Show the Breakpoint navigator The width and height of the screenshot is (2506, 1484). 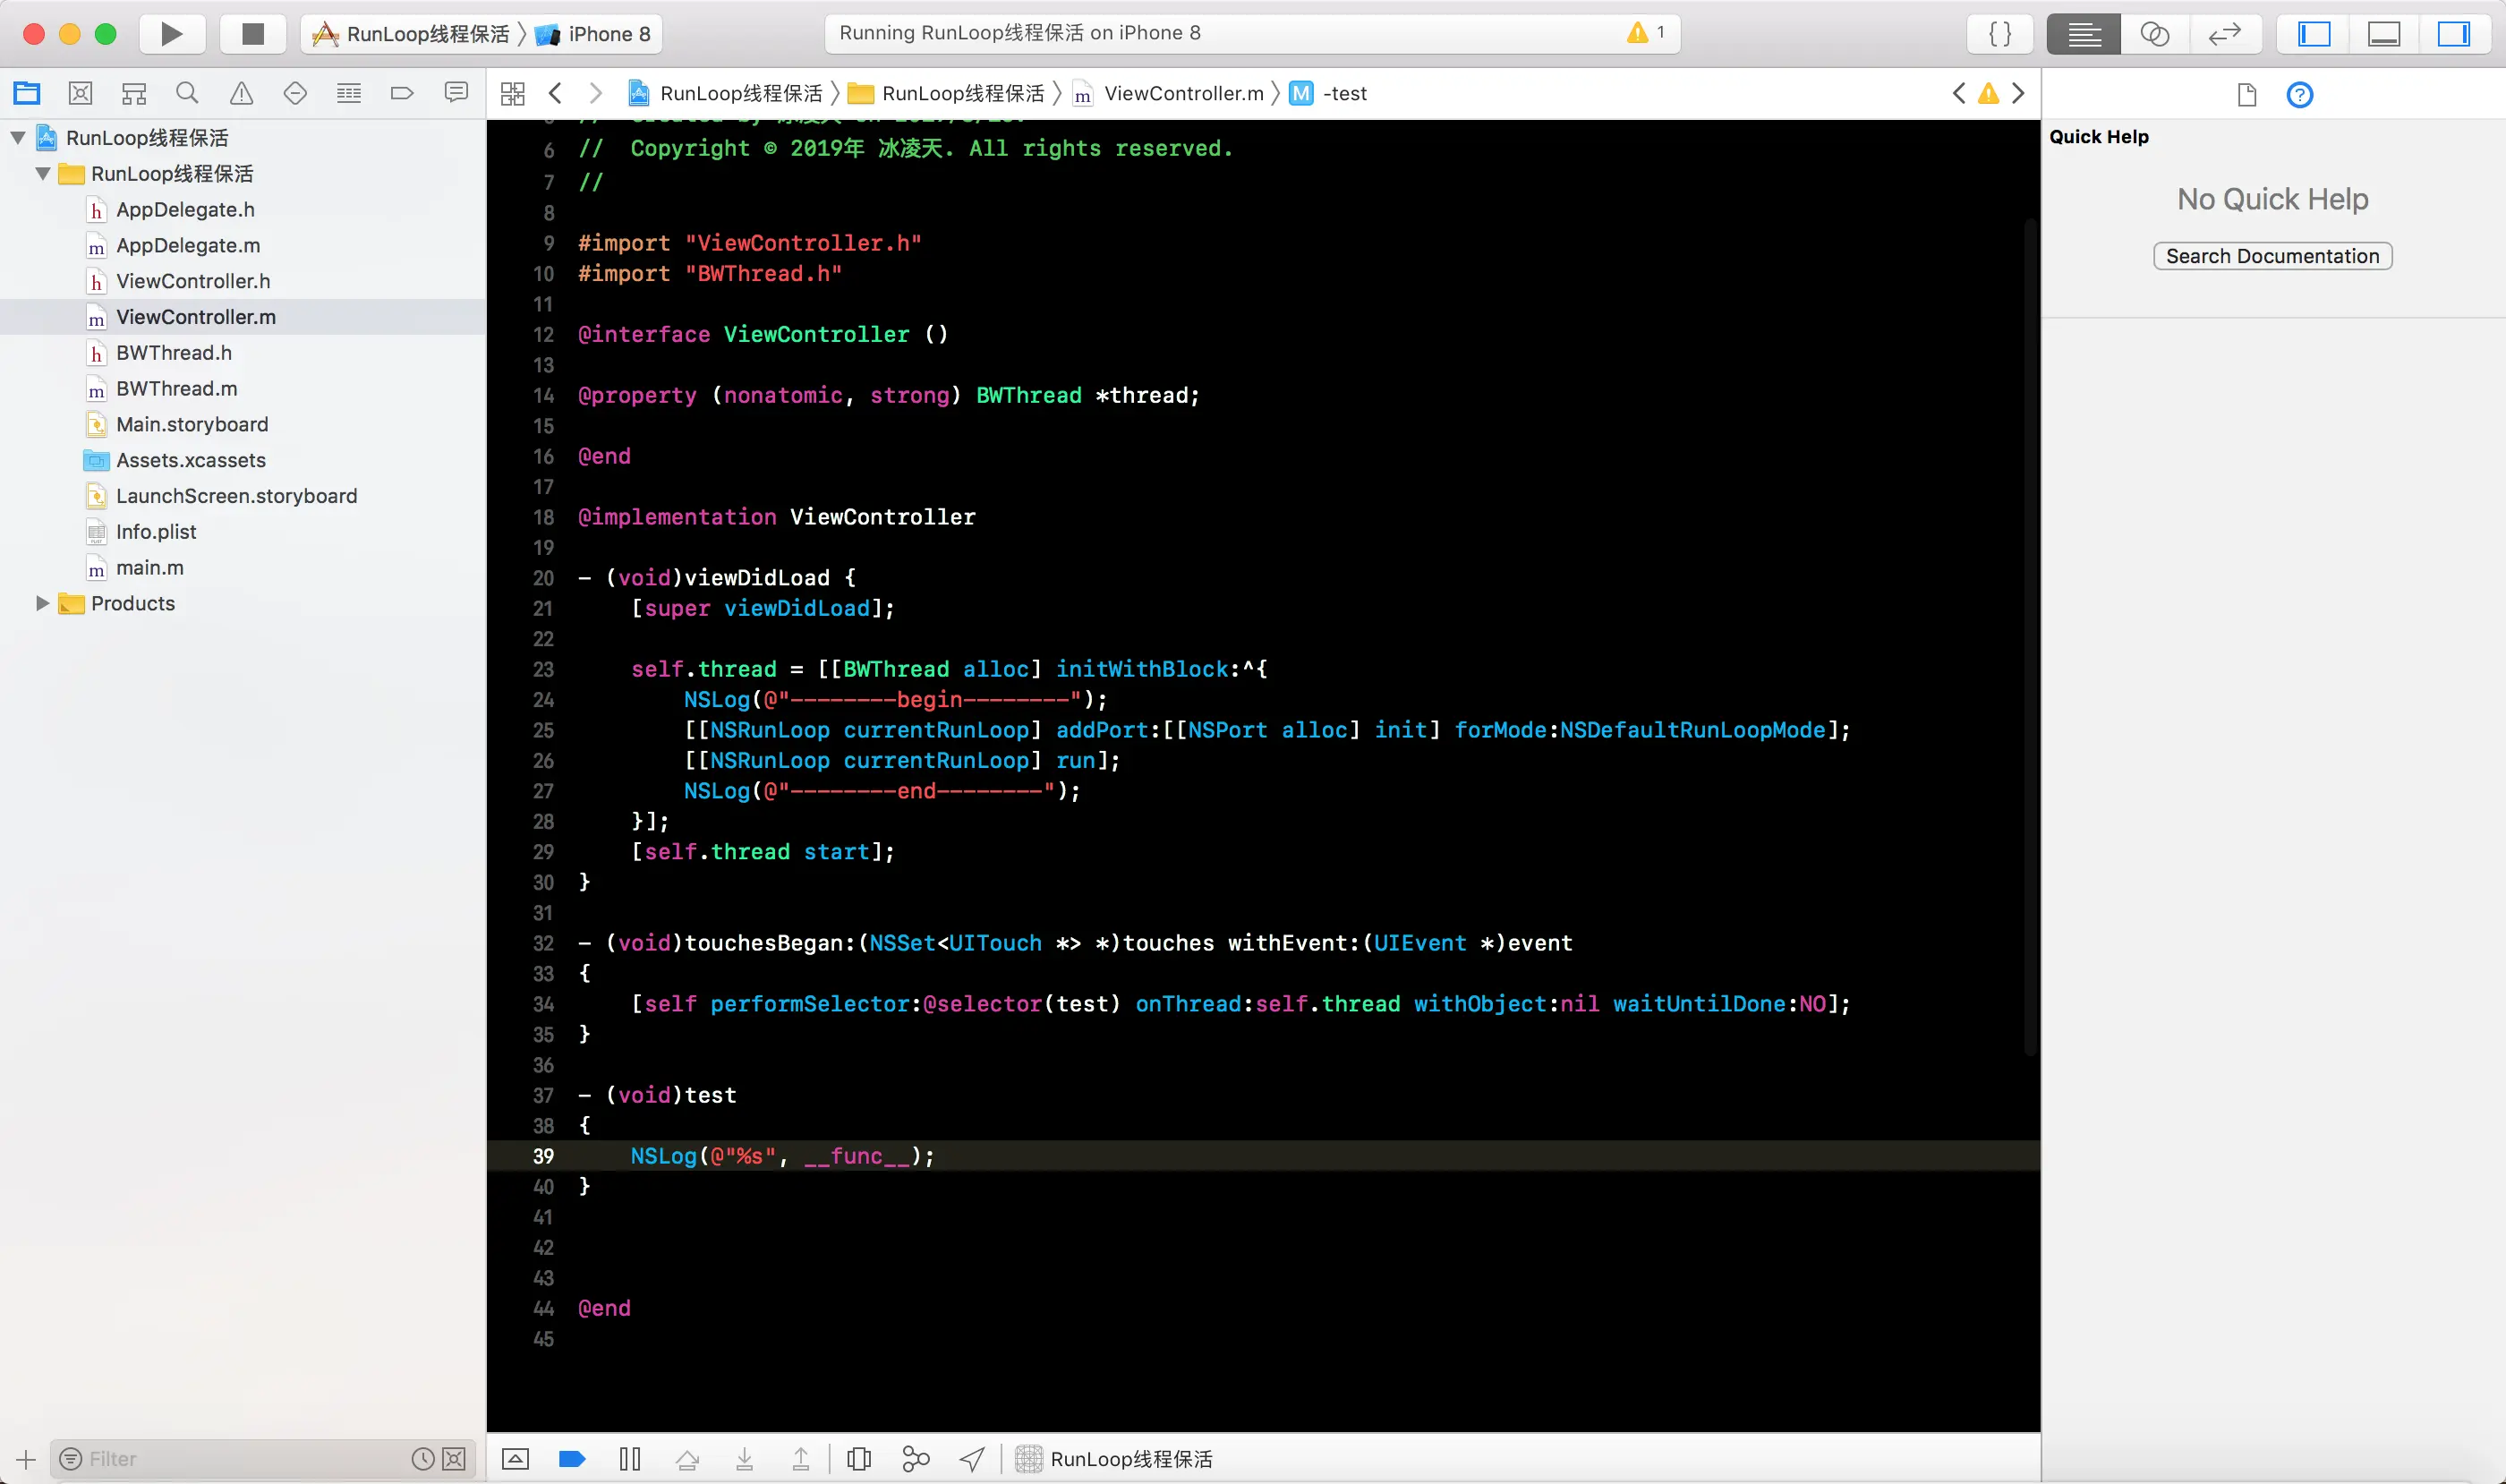point(402,94)
